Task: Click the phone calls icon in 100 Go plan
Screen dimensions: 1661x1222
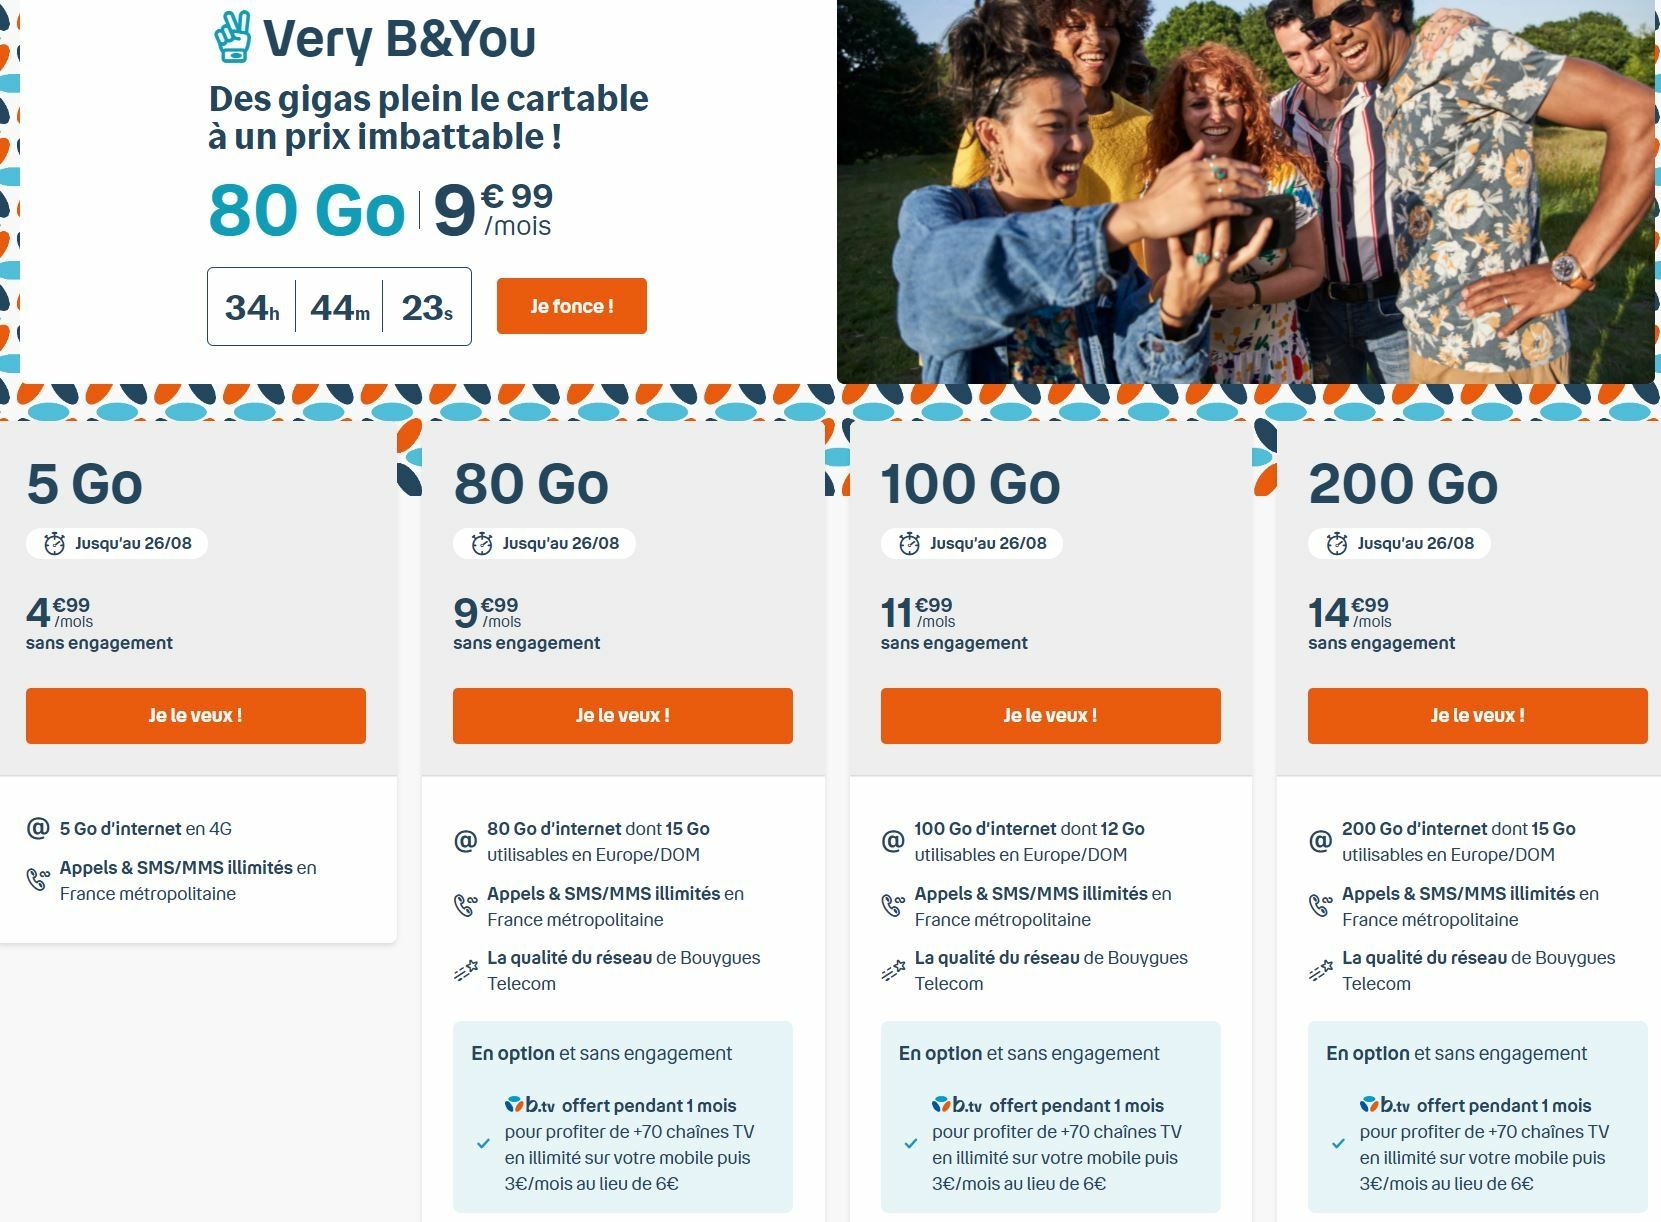Action: [x=893, y=906]
